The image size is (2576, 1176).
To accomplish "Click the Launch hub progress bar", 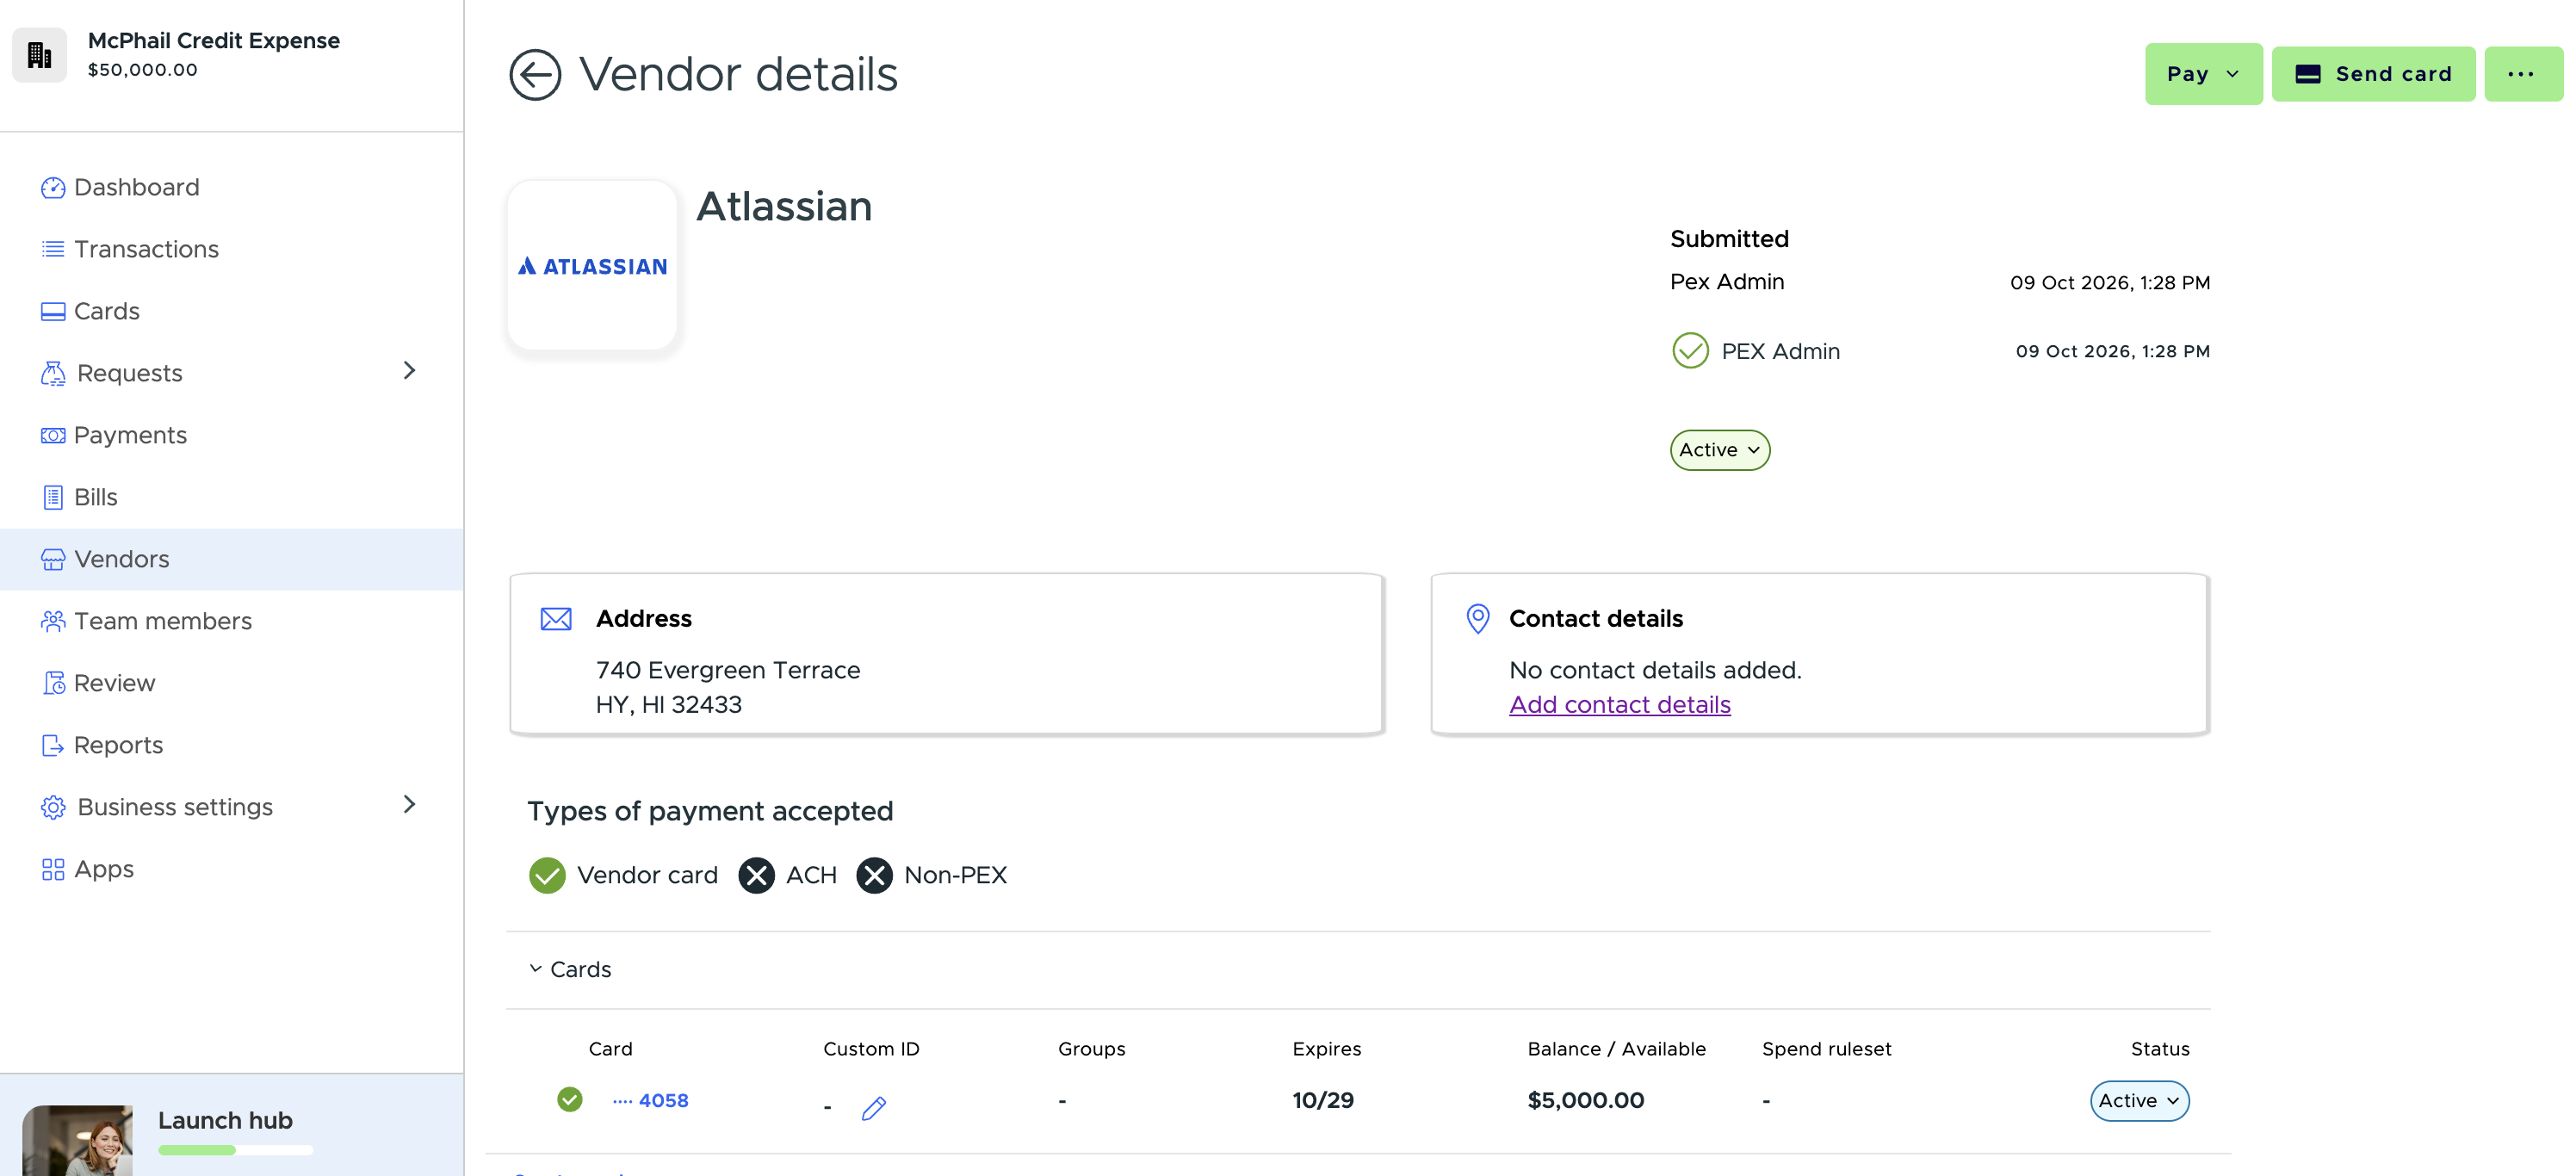I will click(x=235, y=1151).
